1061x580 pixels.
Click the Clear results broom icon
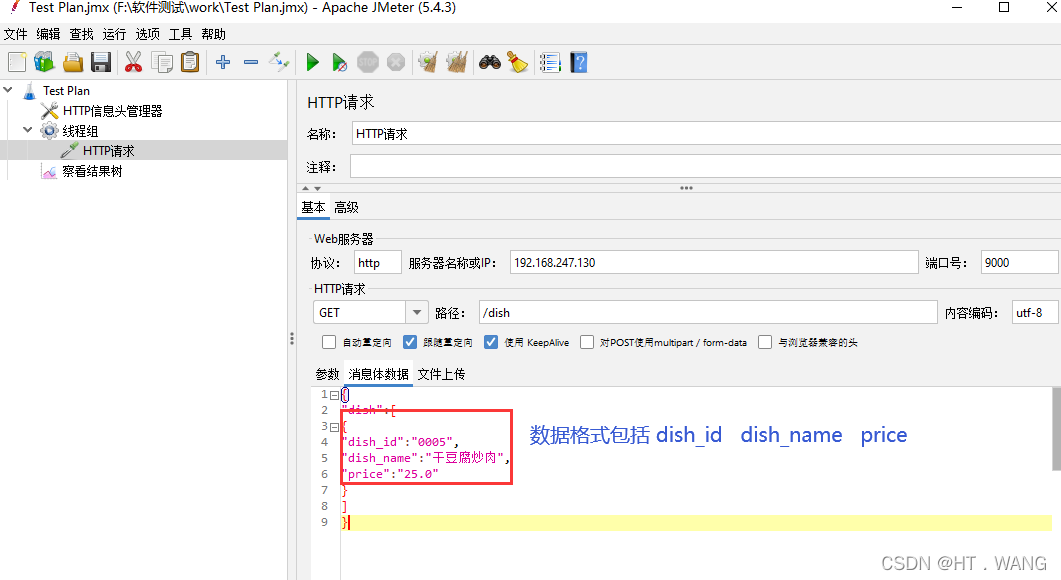(428, 62)
